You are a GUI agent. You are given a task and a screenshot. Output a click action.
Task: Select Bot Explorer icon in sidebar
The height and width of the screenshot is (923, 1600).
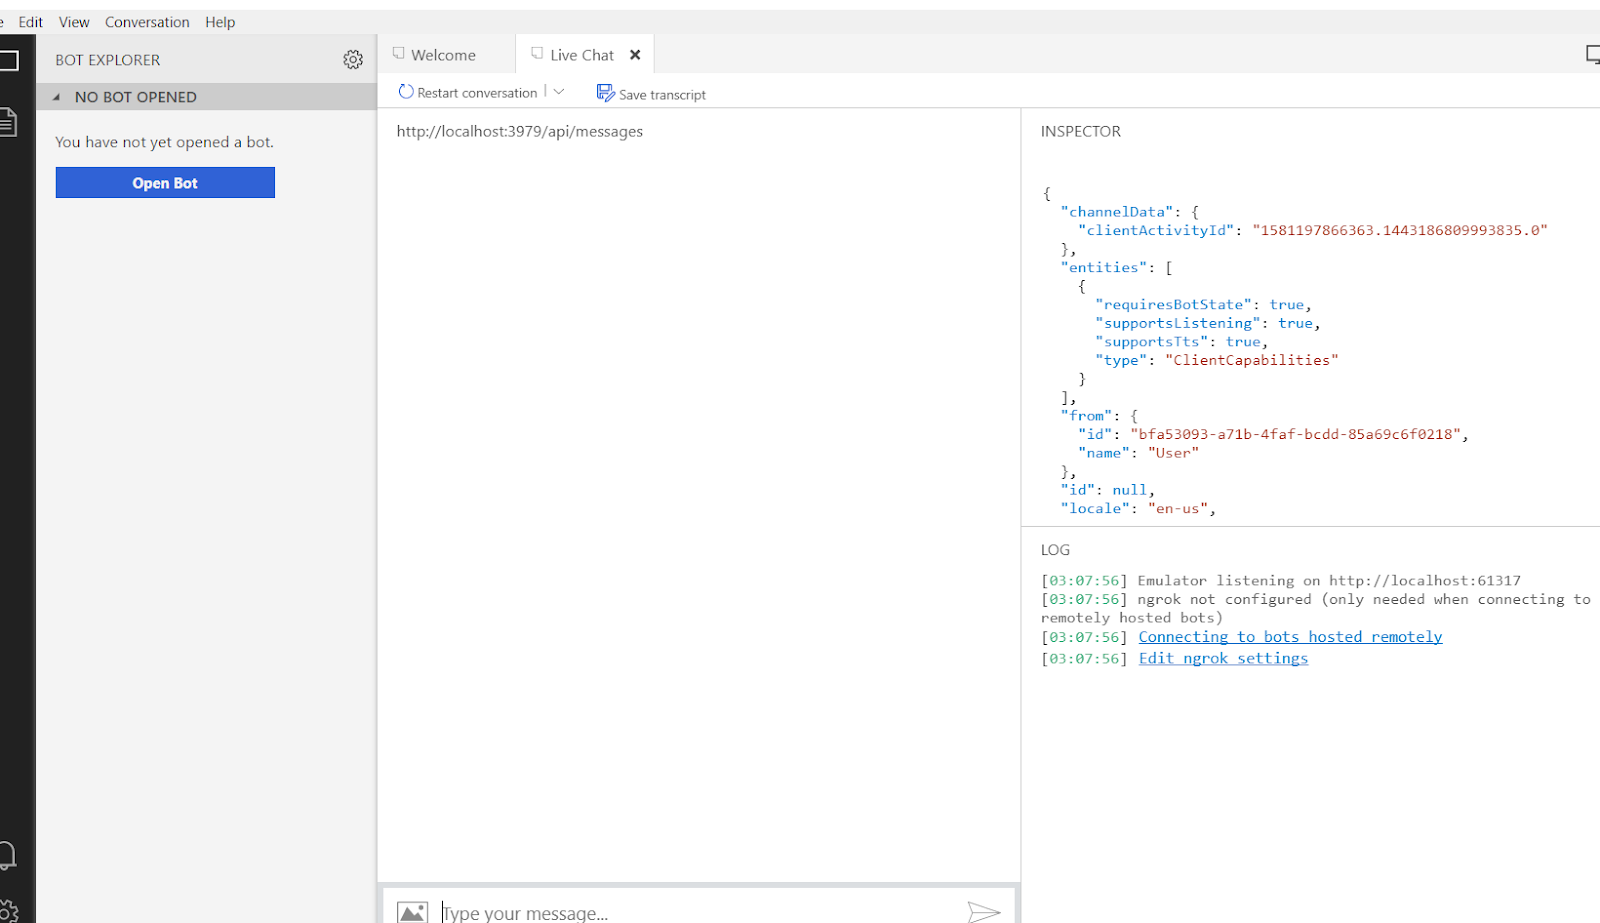9,60
